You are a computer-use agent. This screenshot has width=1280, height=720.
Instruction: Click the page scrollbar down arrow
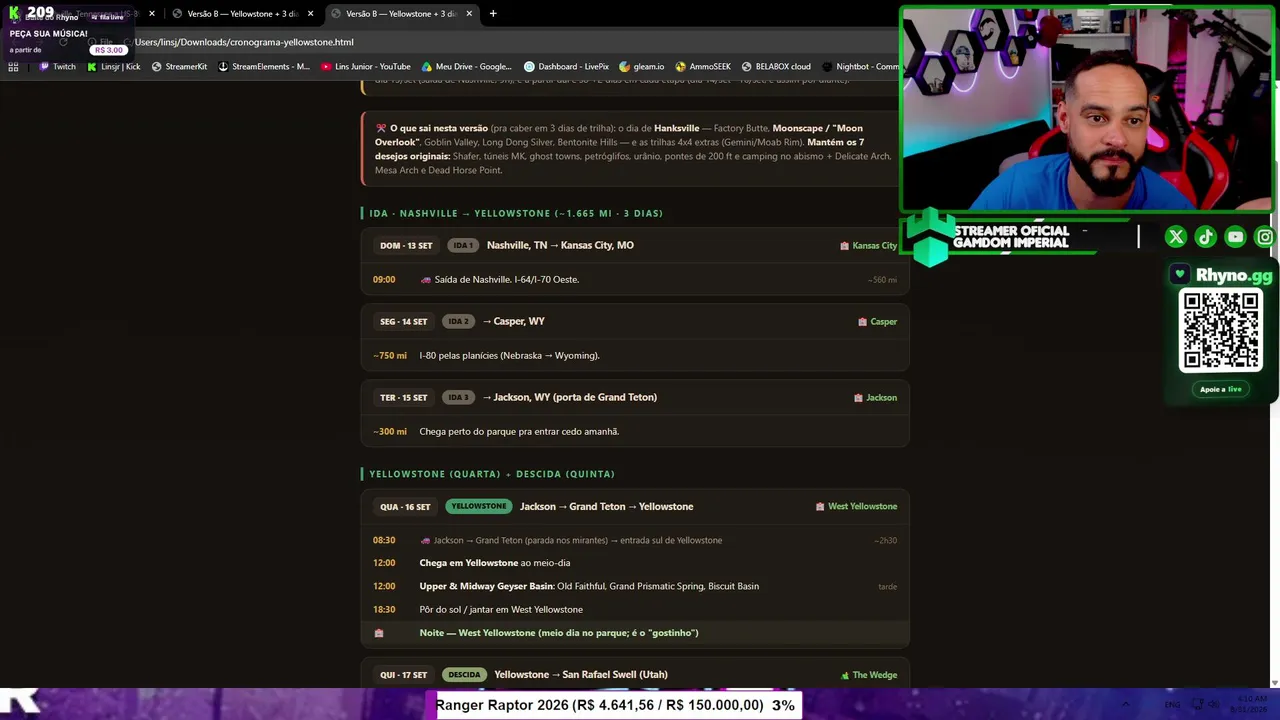pos(1274,683)
